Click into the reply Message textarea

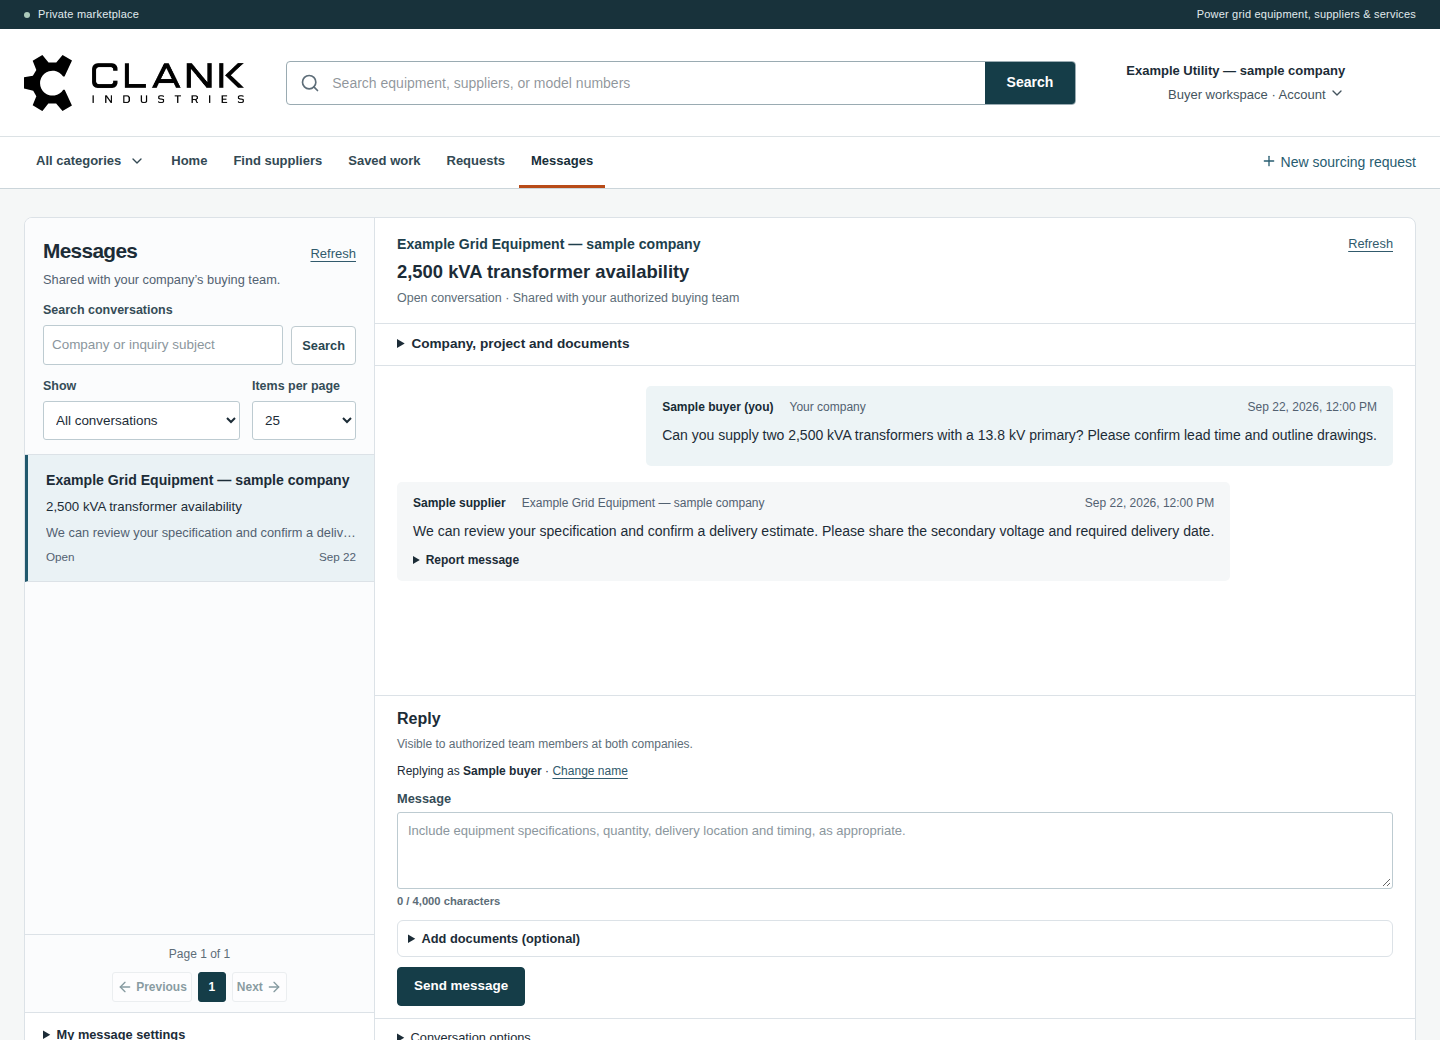click(x=894, y=851)
